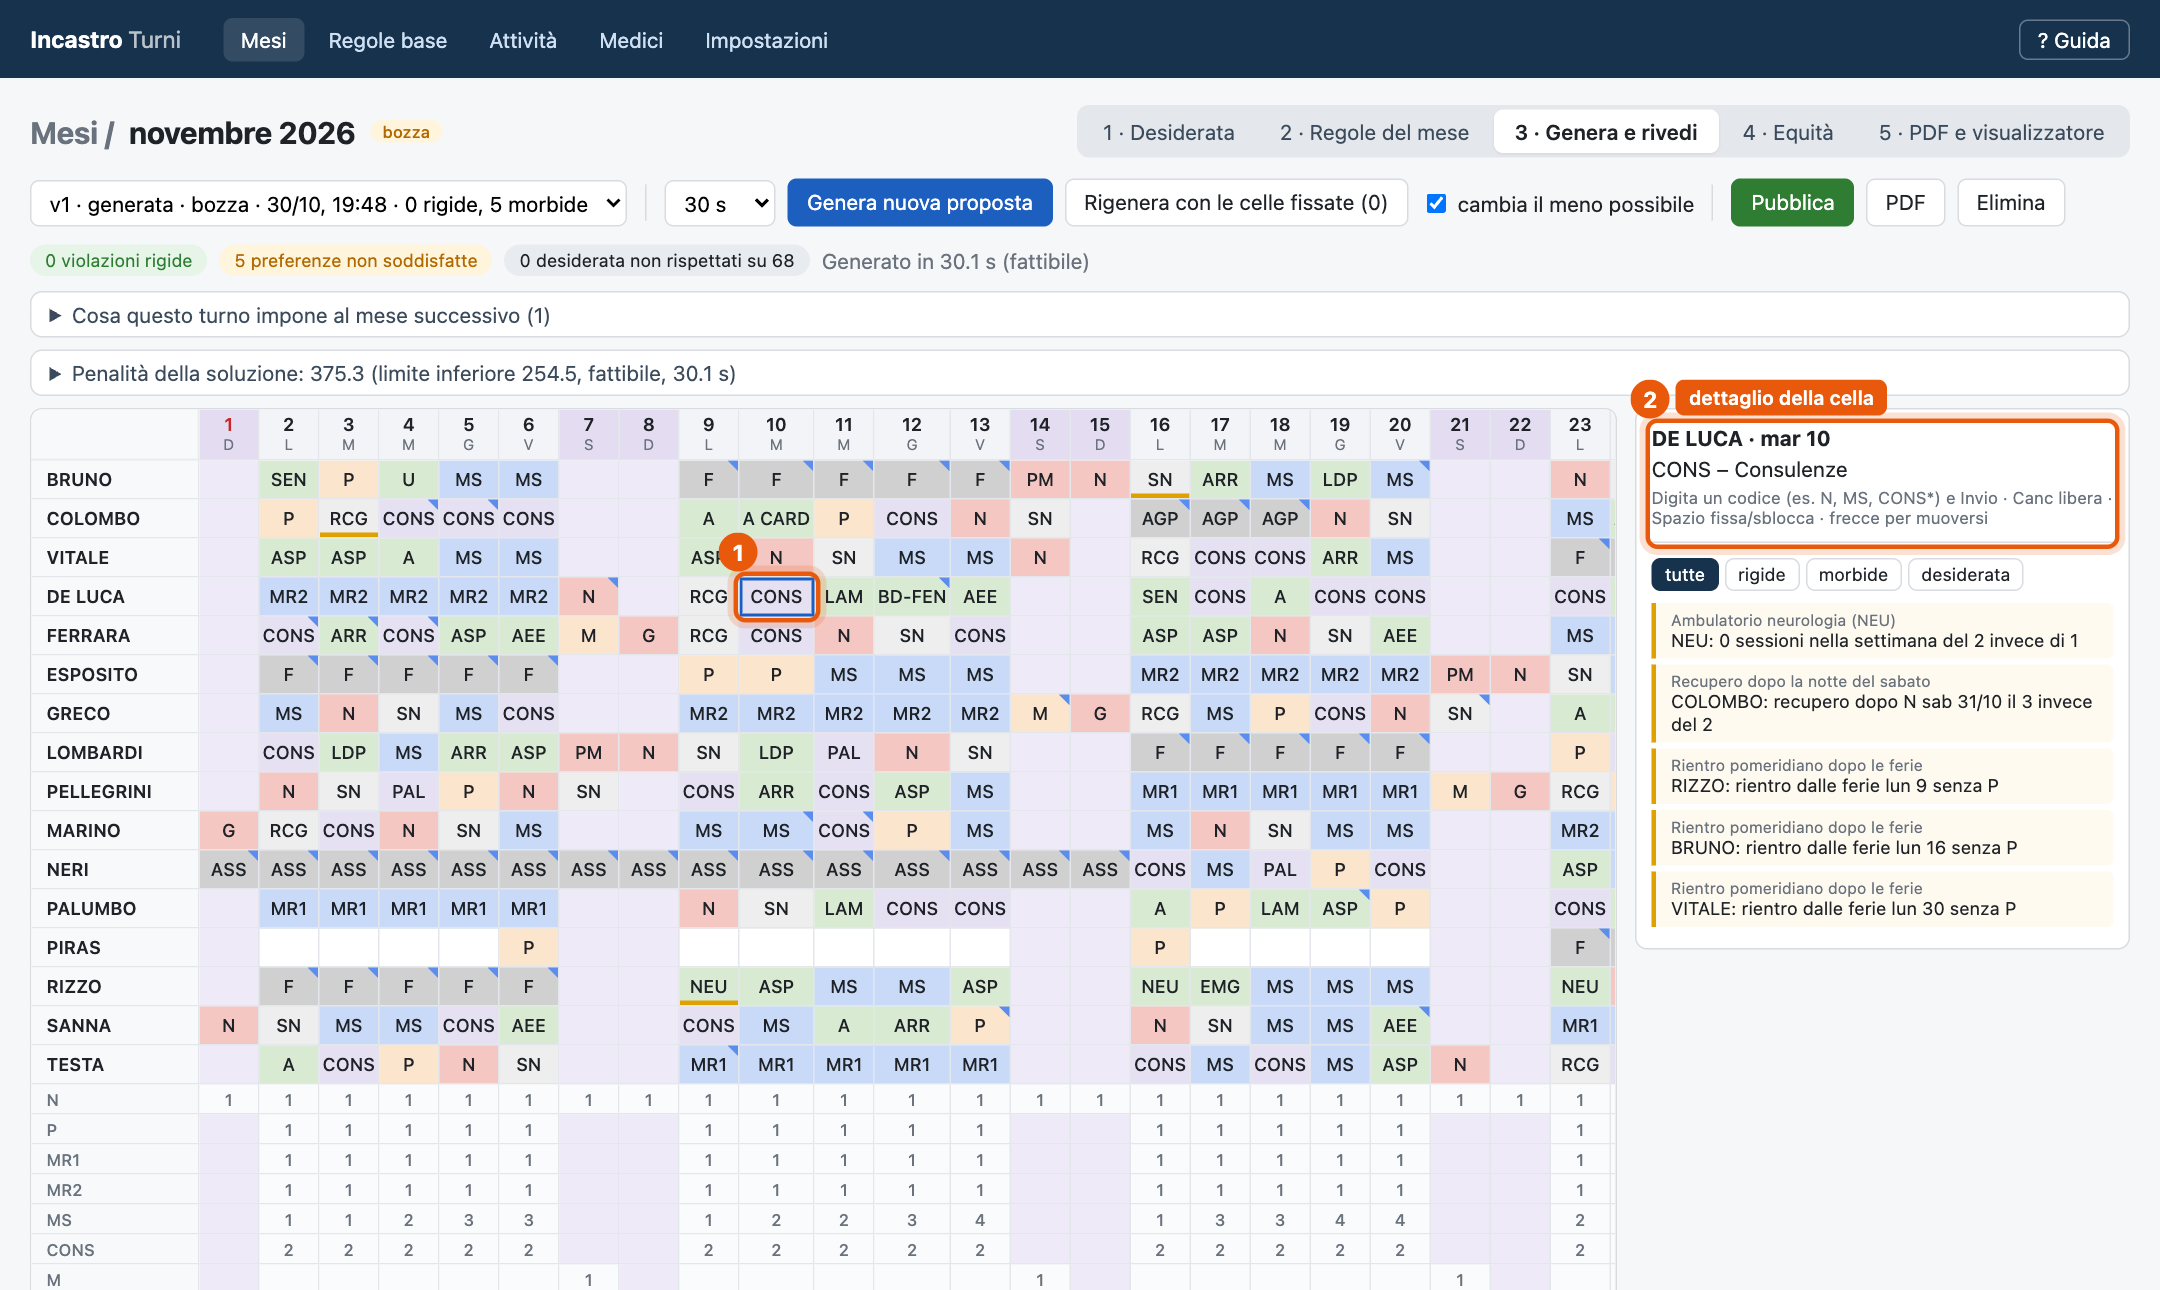Open the version selector dropdown

(329, 203)
